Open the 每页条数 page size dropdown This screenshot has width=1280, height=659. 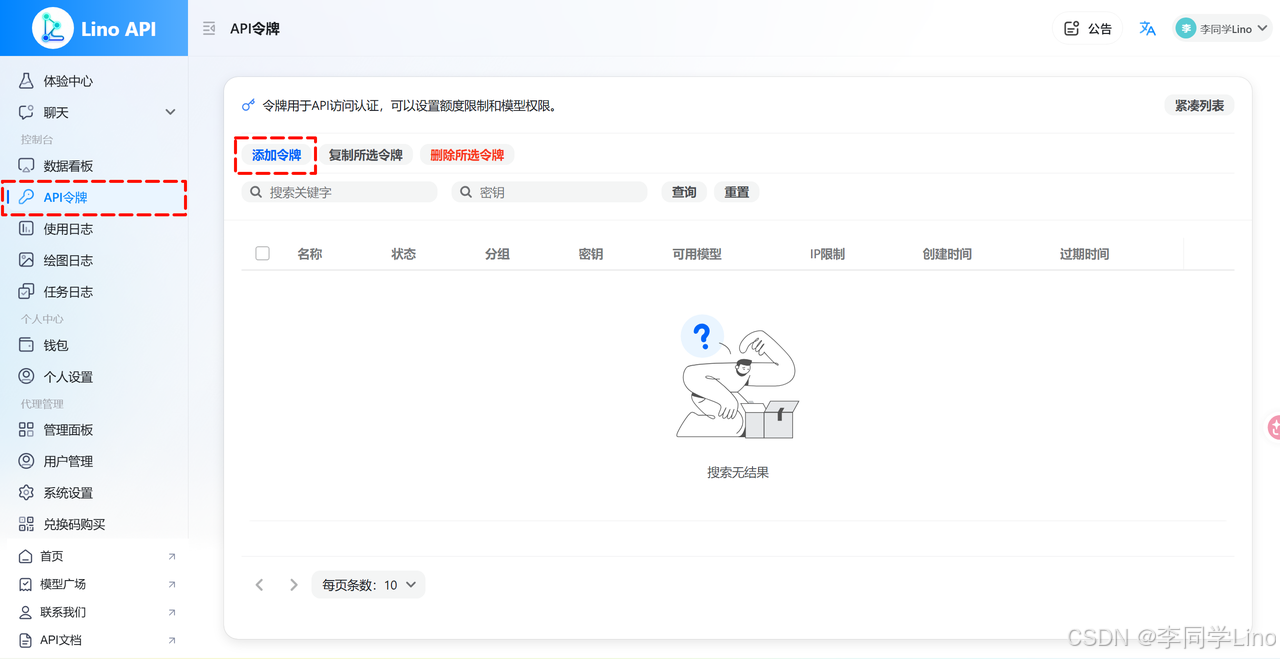pos(370,585)
